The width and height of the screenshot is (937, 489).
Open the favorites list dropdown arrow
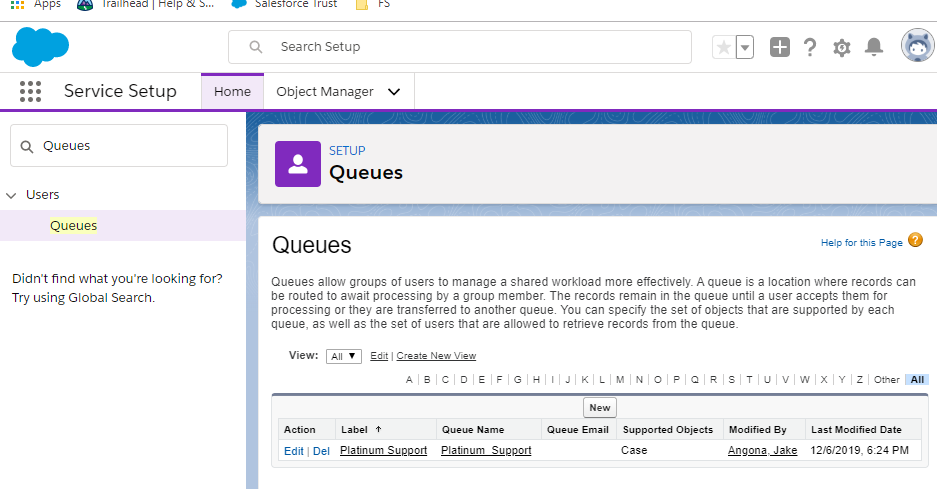[745, 47]
